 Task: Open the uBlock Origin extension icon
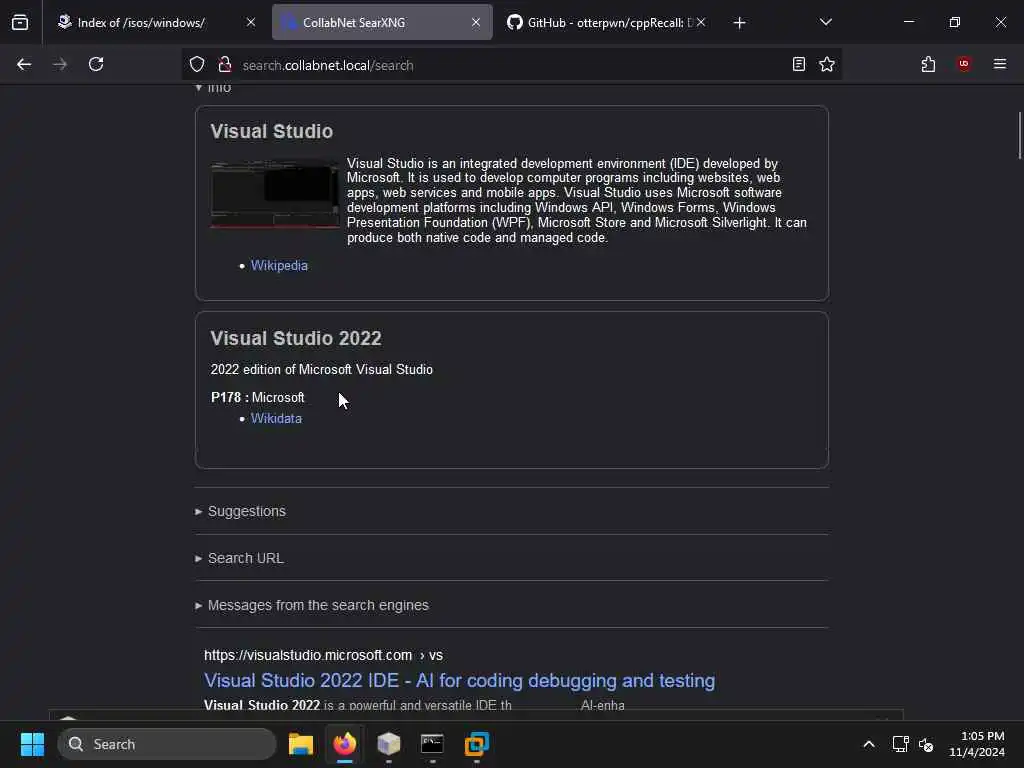click(x=964, y=64)
